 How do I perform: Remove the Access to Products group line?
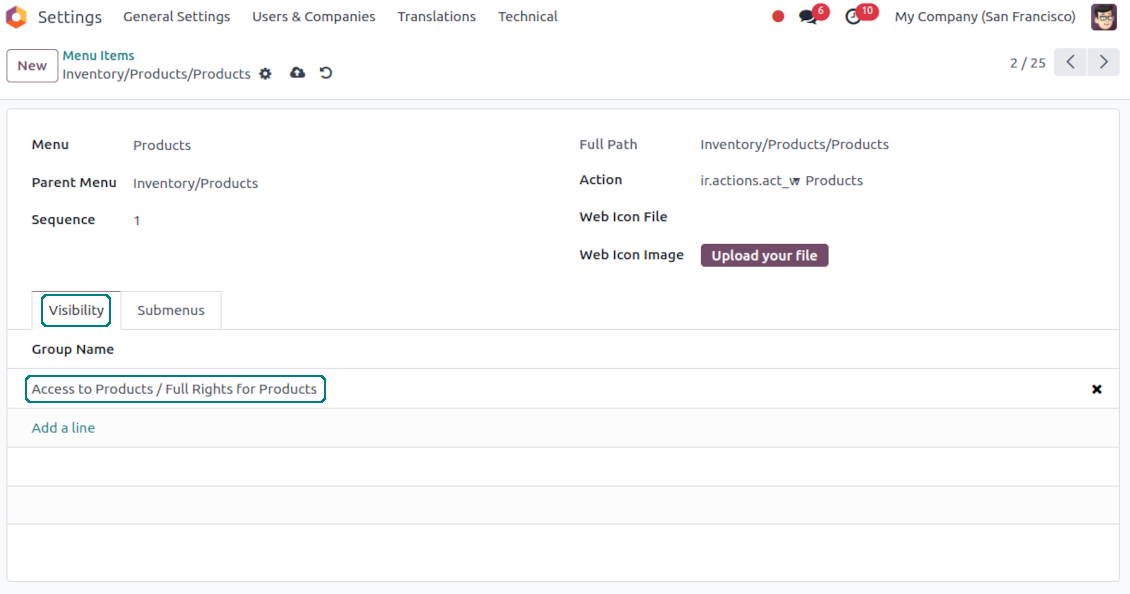(x=1096, y=389)
